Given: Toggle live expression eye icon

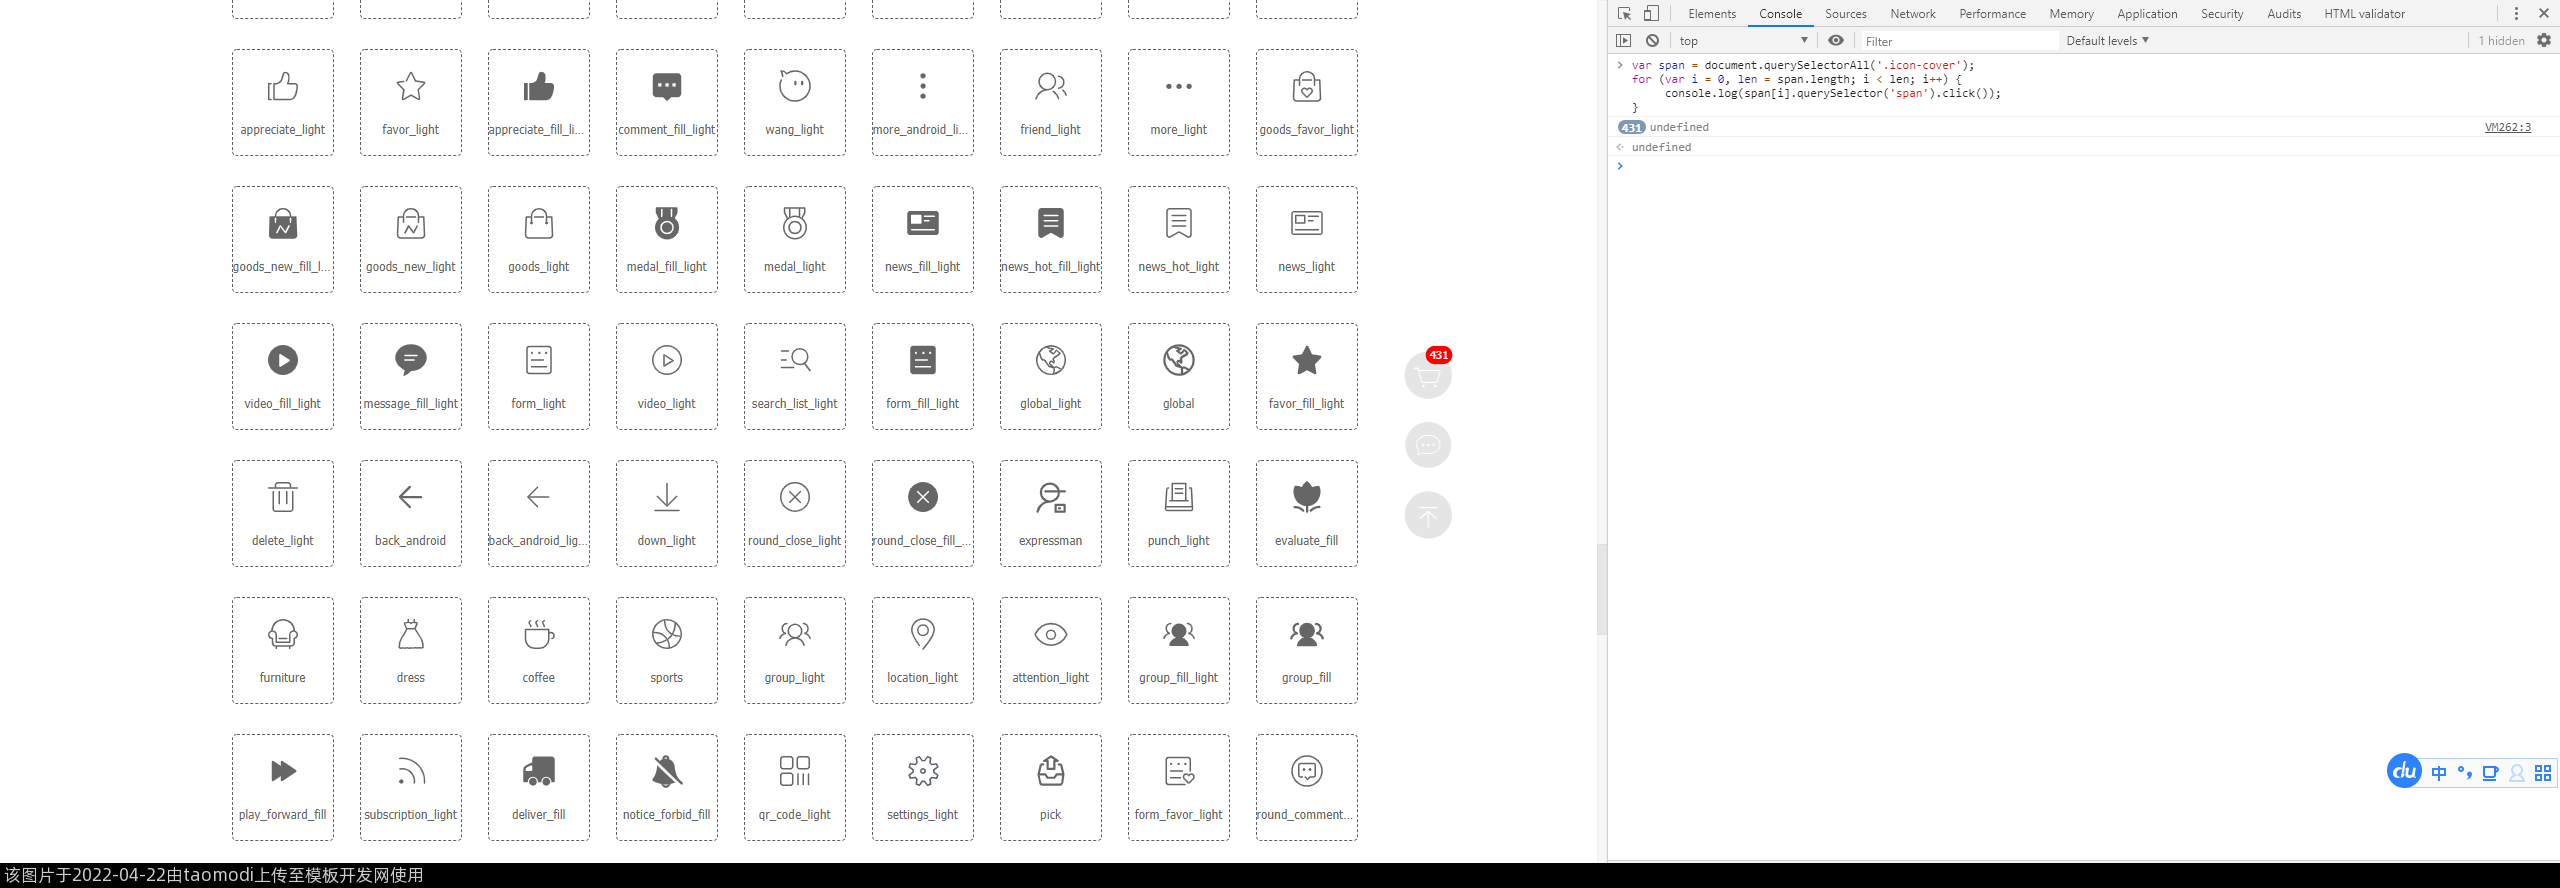Looking at the screenshot, I should tap(1836, 41).
